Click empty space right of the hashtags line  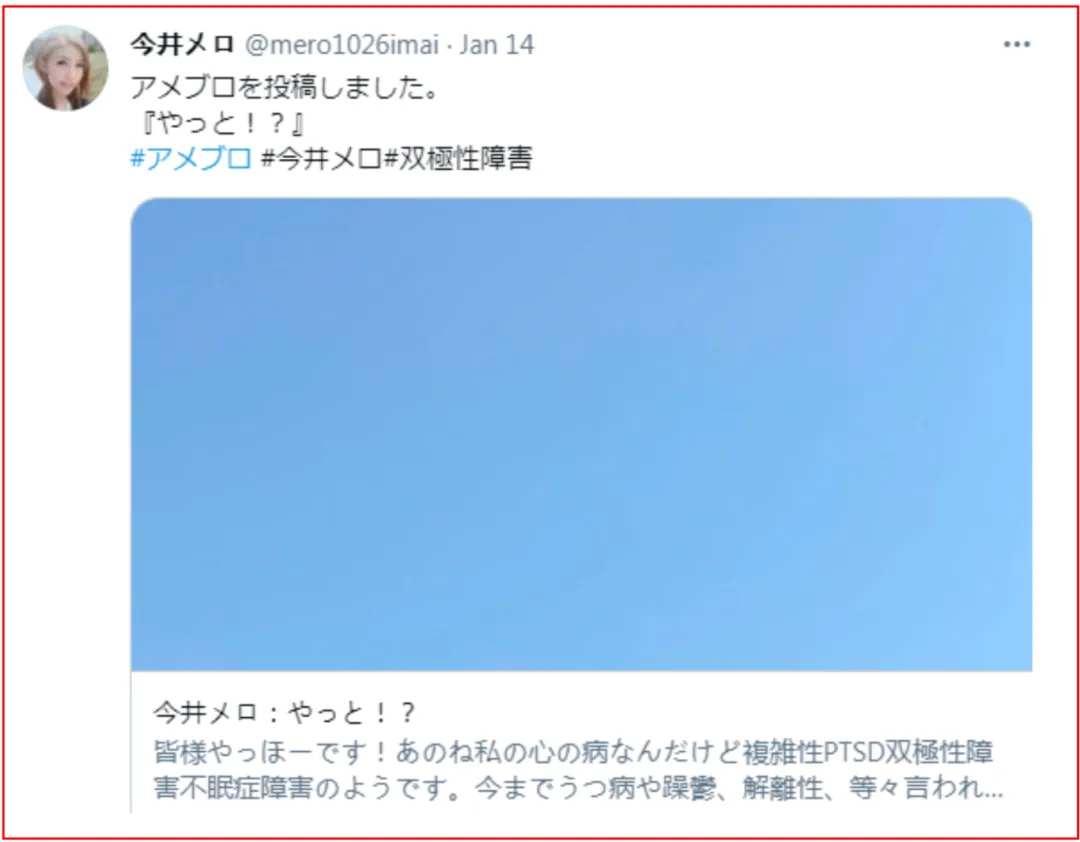(778, 159)
